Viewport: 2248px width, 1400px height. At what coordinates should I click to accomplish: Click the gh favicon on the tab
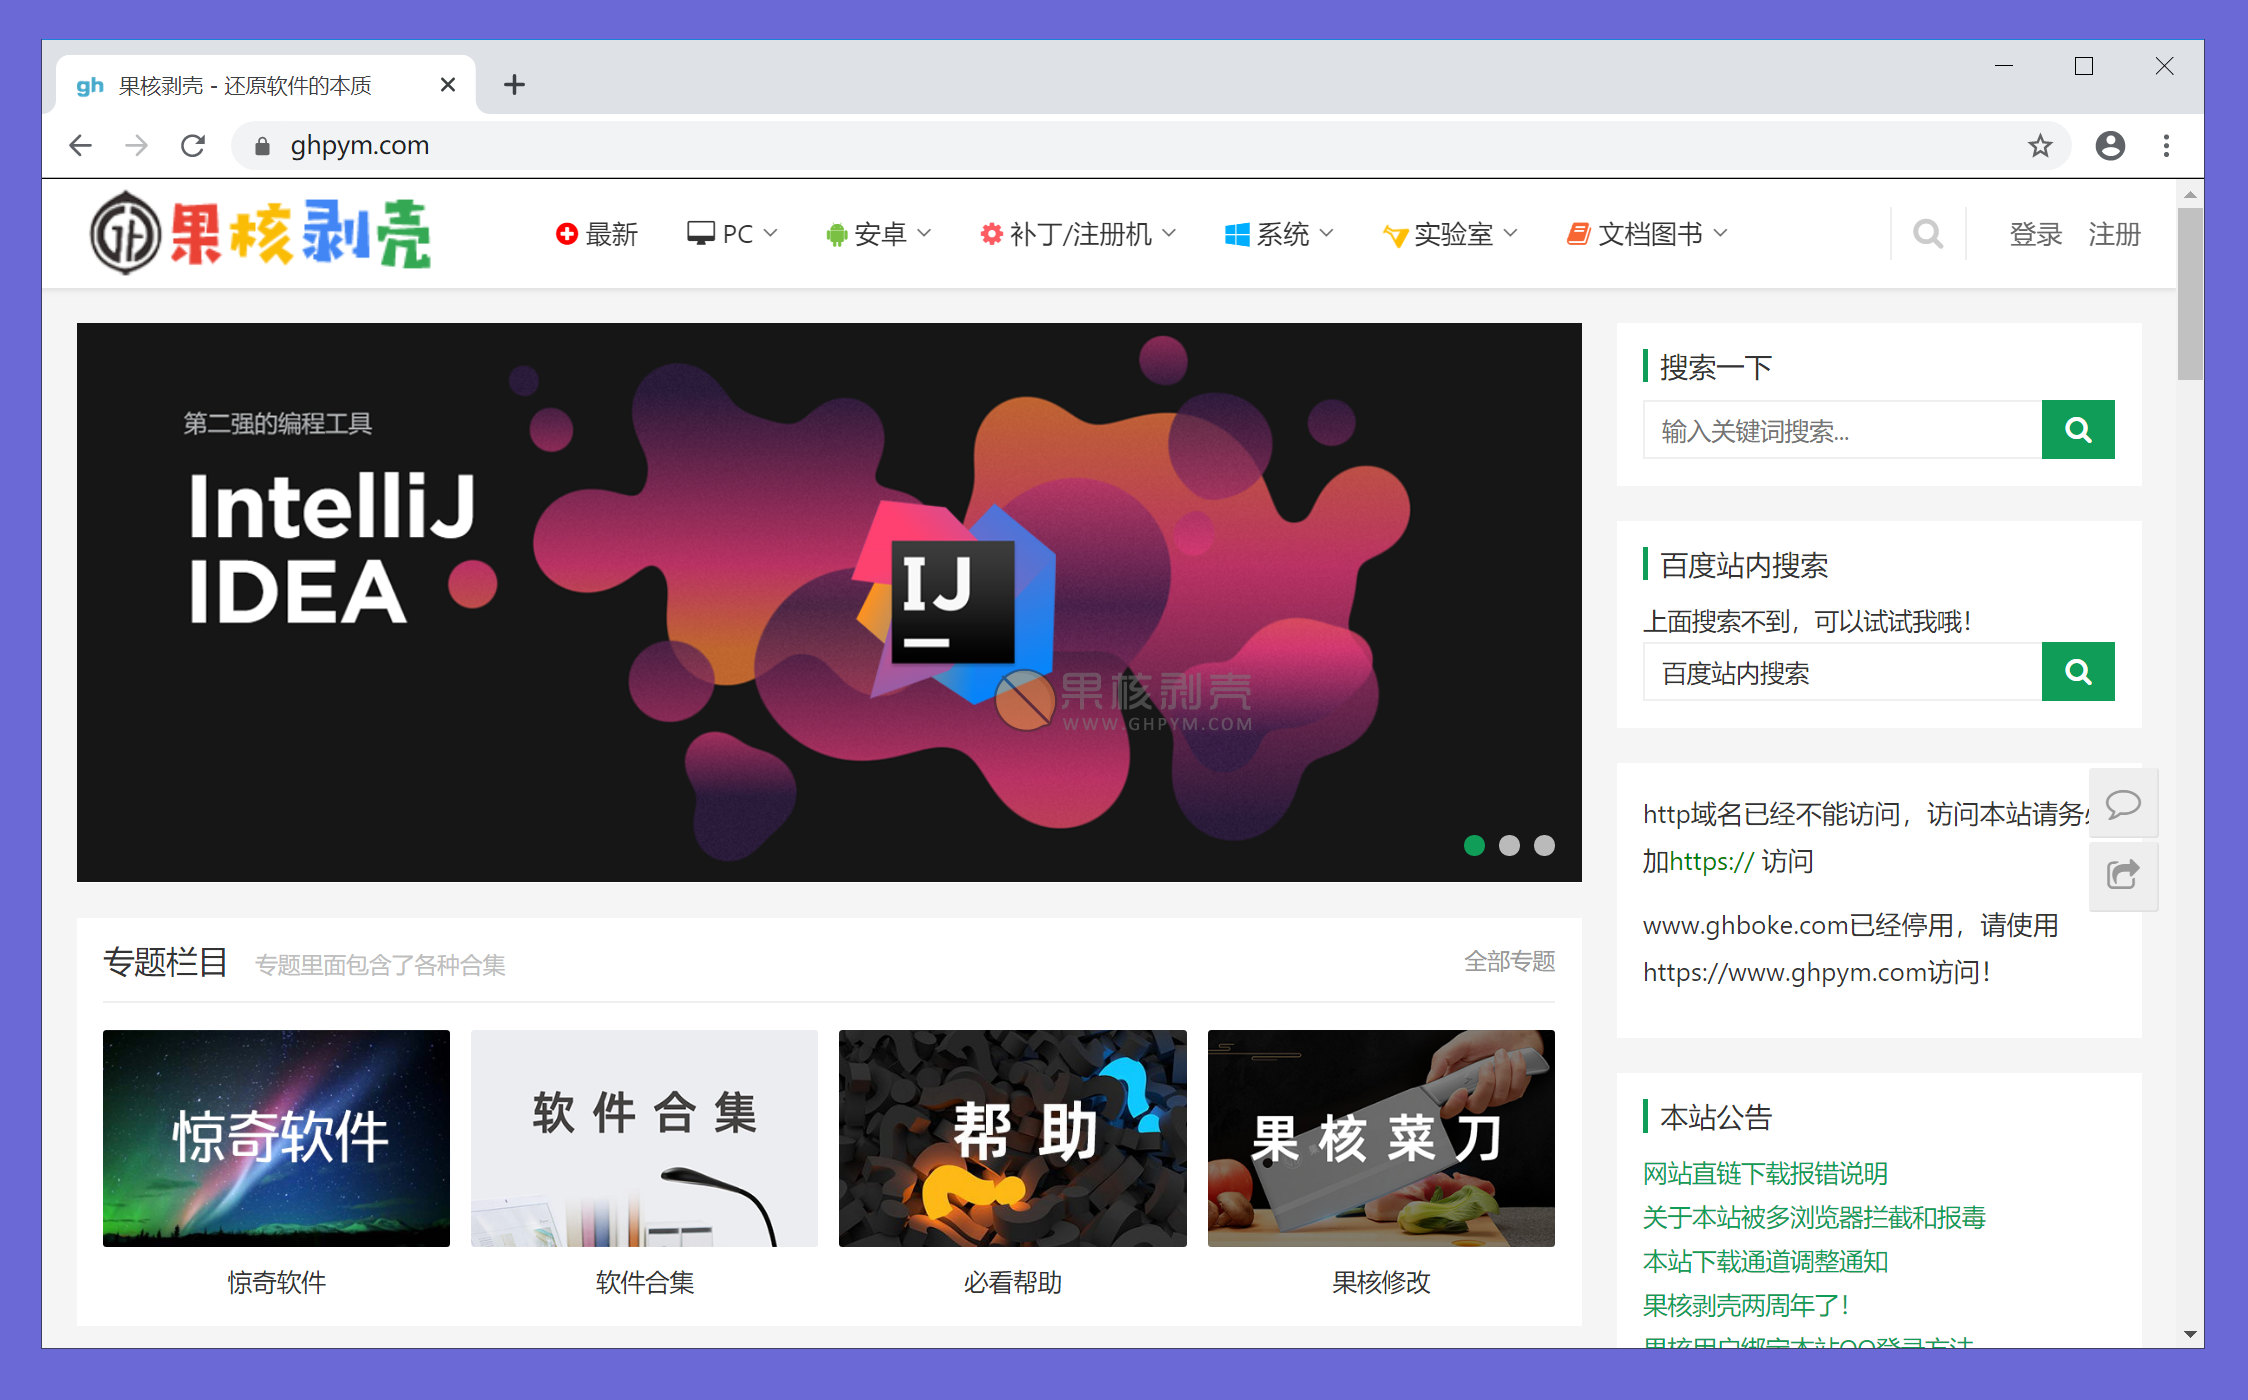click(90, 86)
